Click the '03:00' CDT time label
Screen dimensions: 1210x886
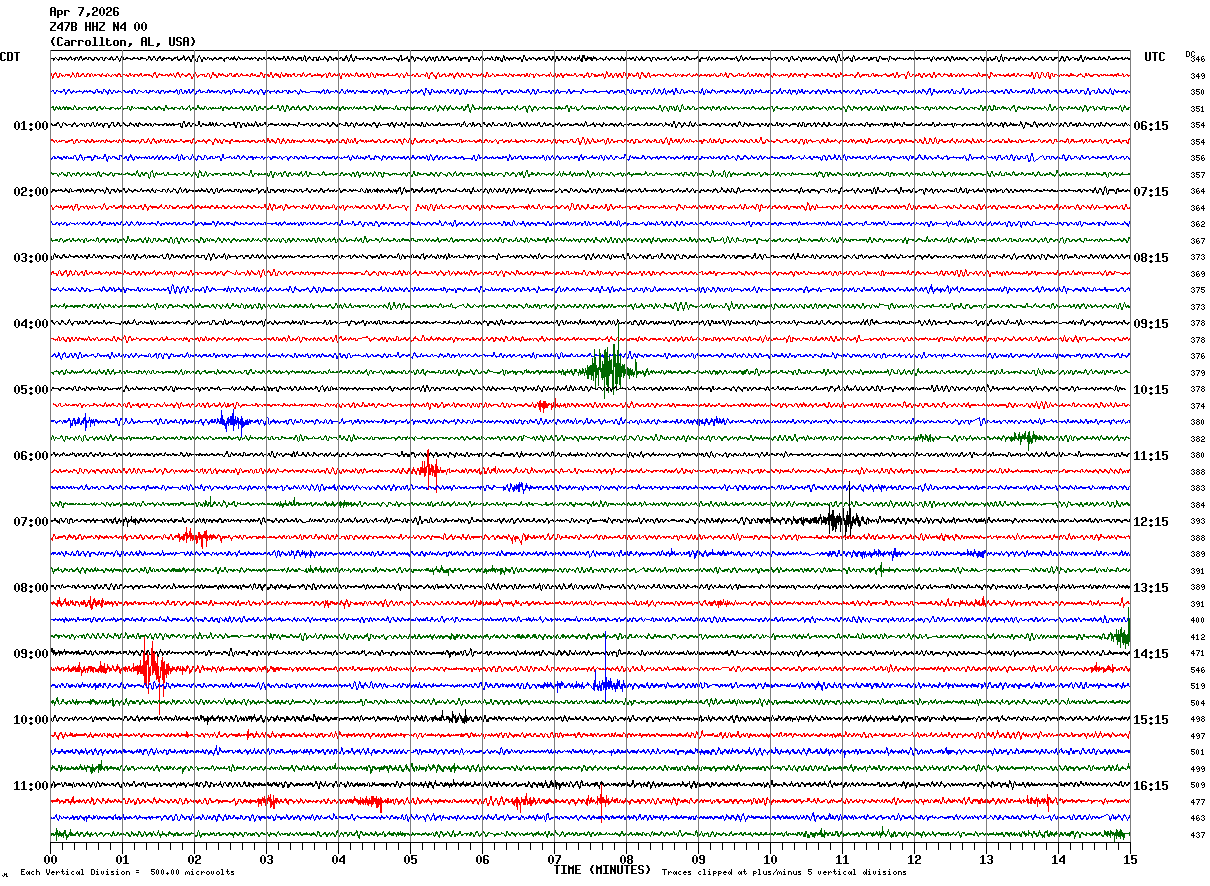31,258
